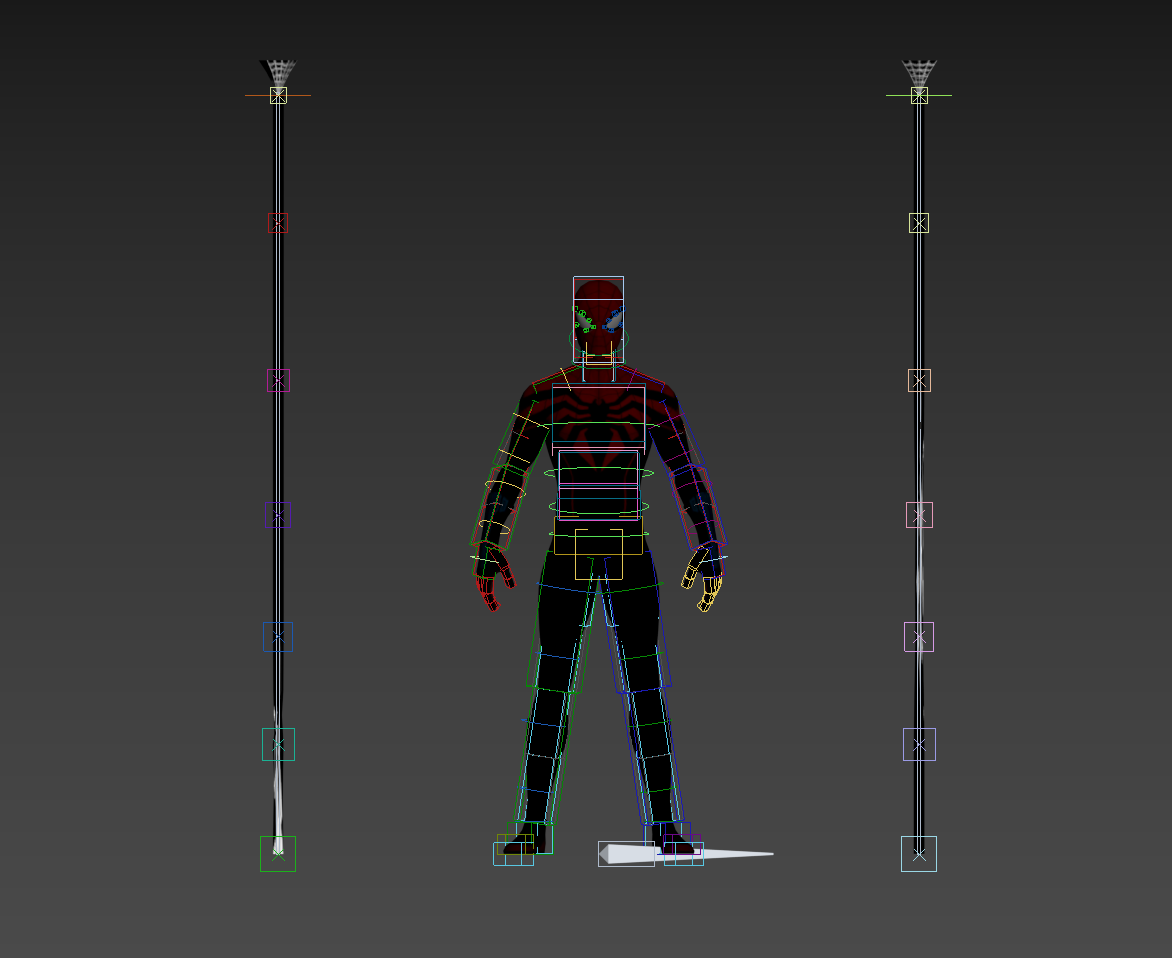This screenshot has width=1172, height=958.
Task: Select teal control box on left web rope
Action: tap(278, 744)
